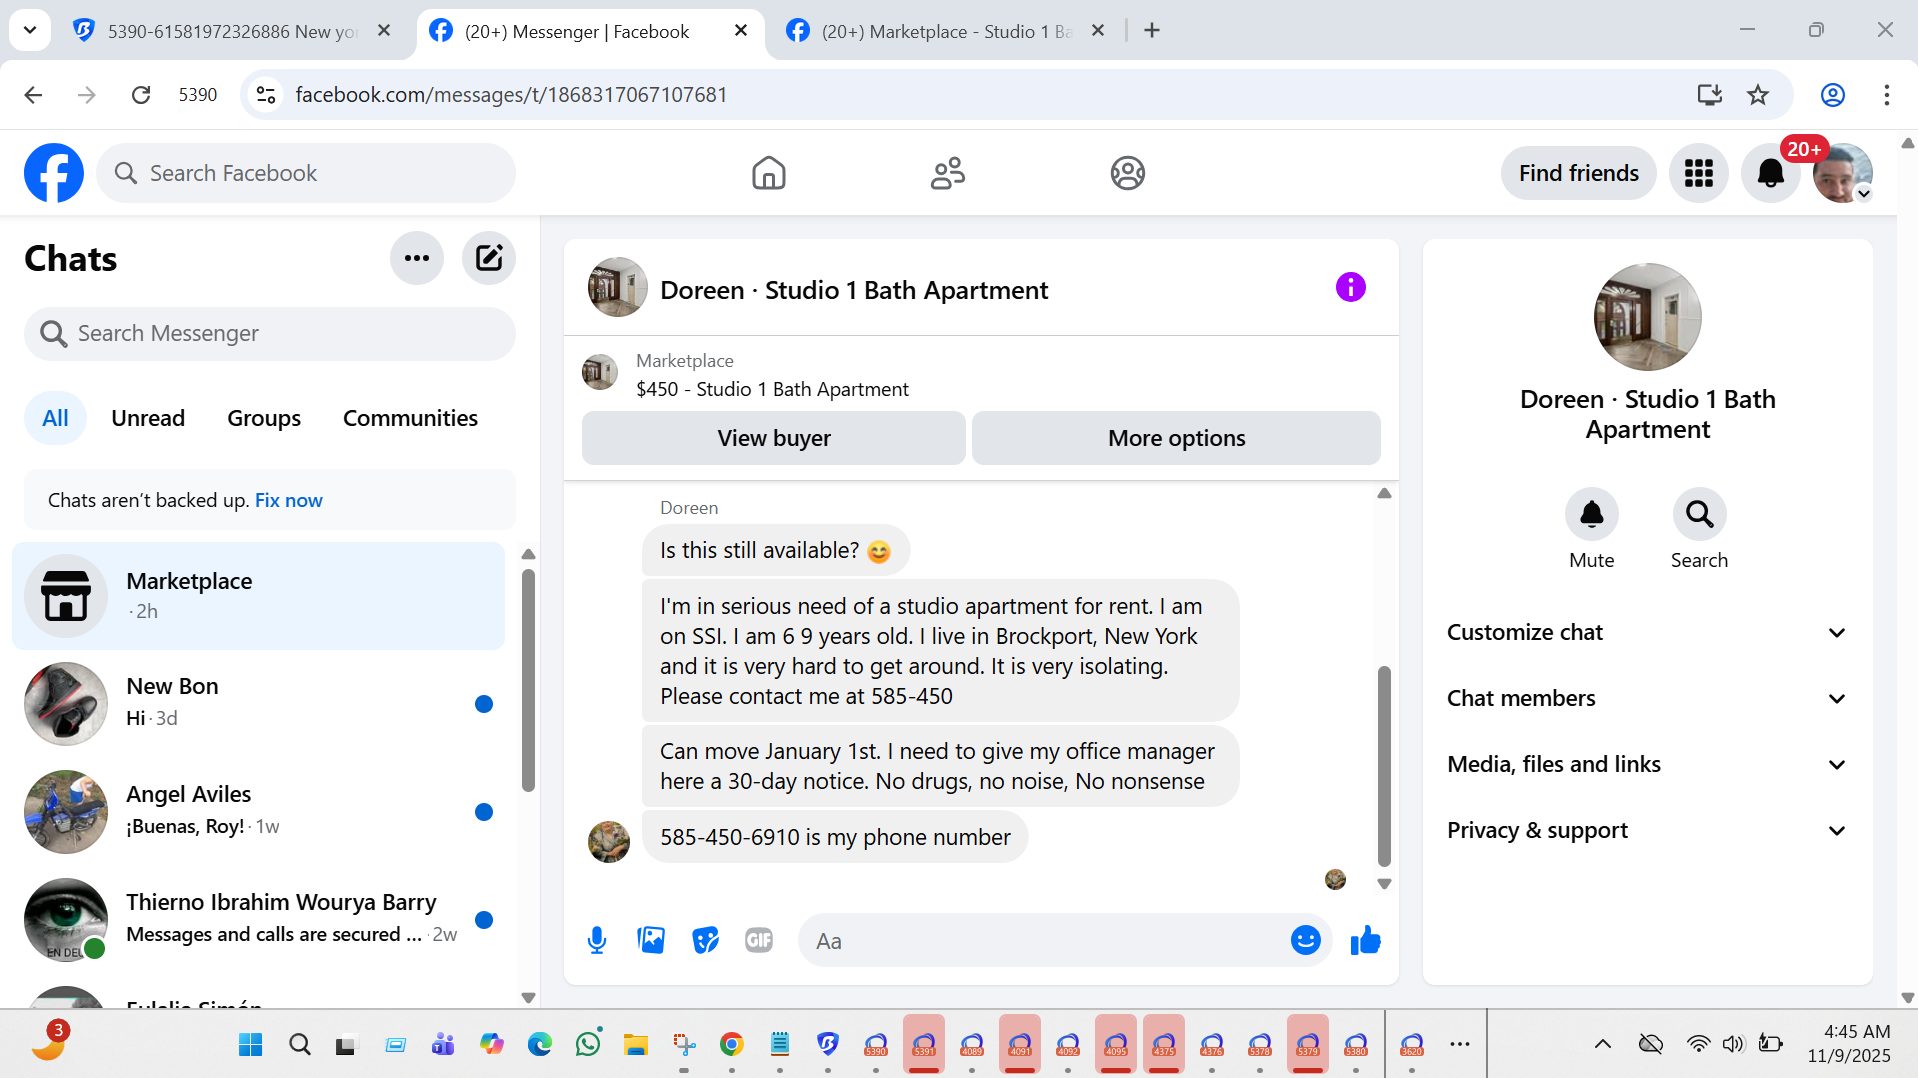
Task: Expand Customize chat section
Action: tap(1647, 633)
